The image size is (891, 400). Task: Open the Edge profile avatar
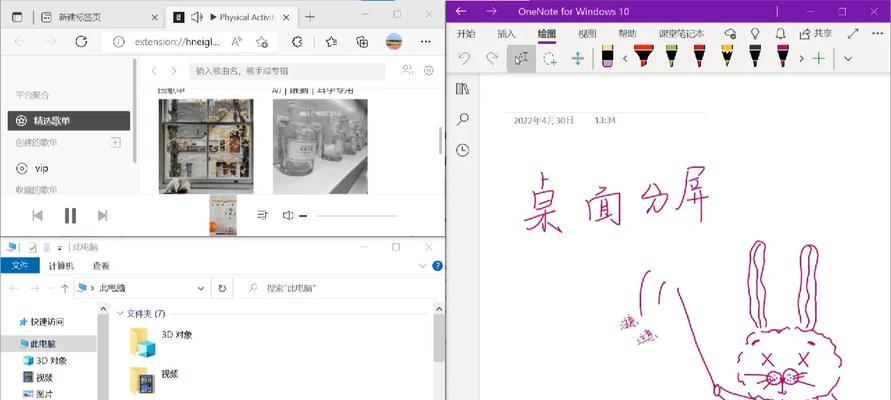coord(393,41)
